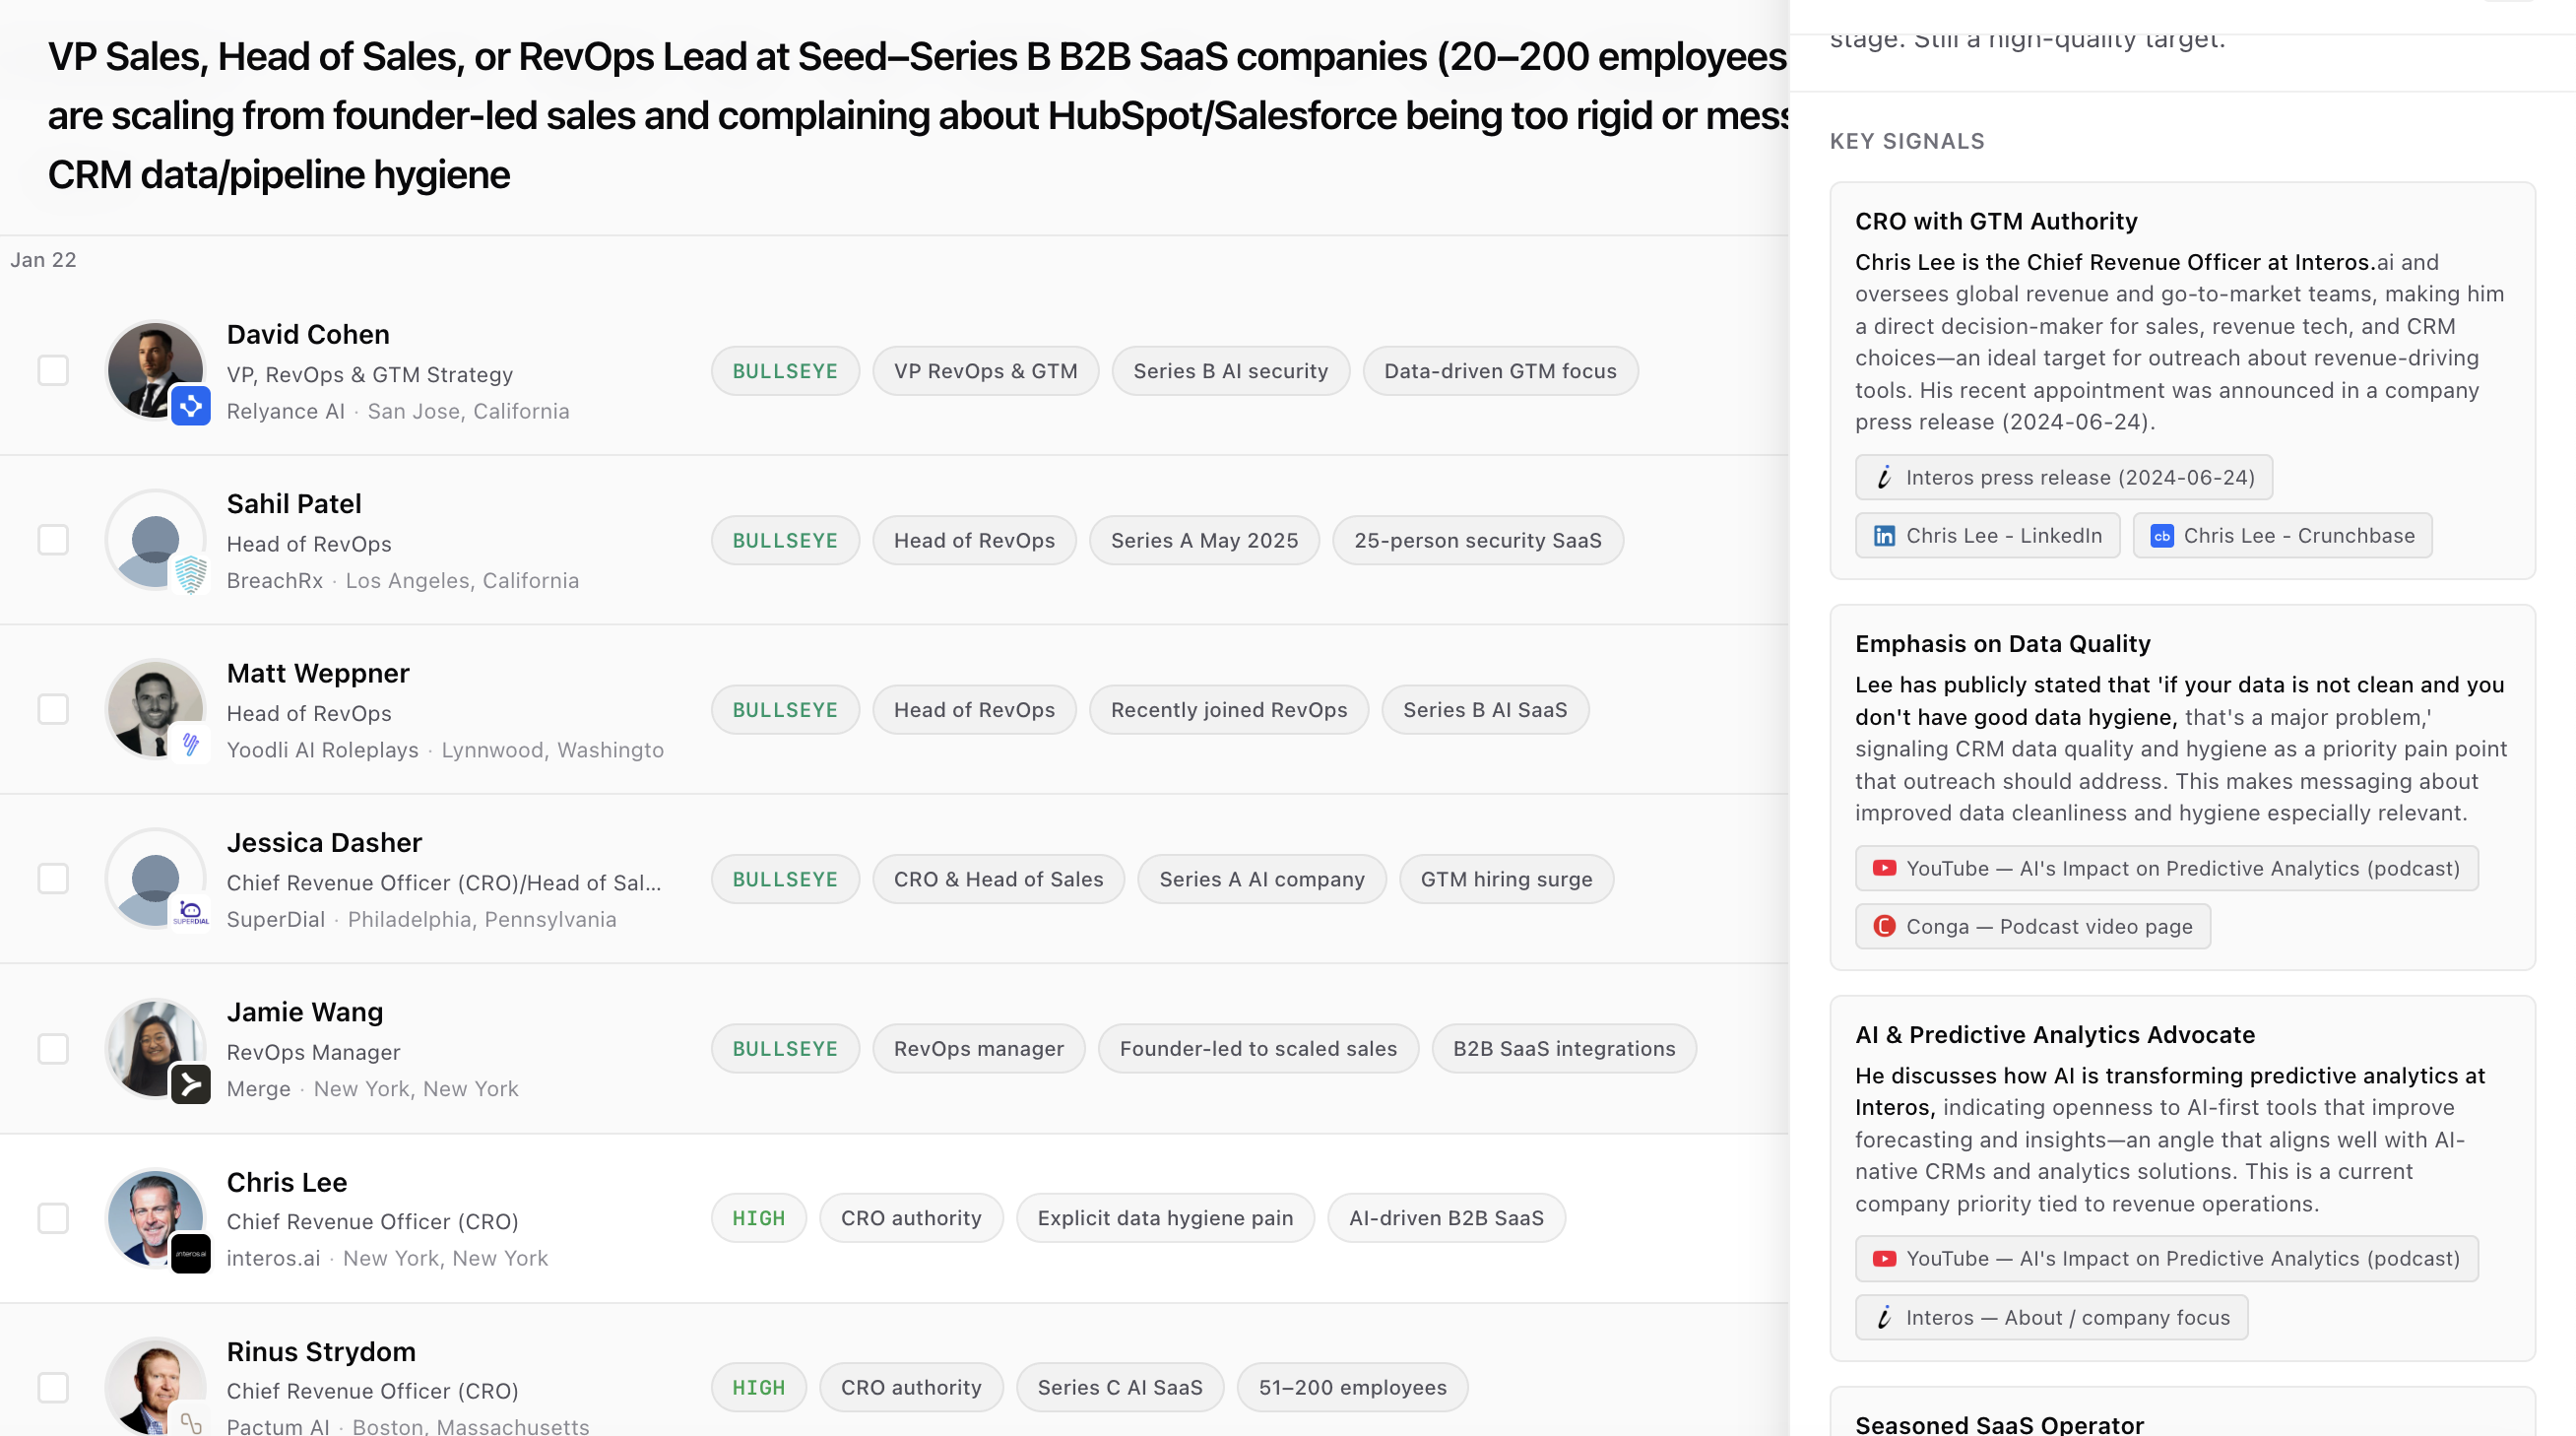Click the Interos icon on the press release source
2576x1436 pixels.
coord(1884,478)
